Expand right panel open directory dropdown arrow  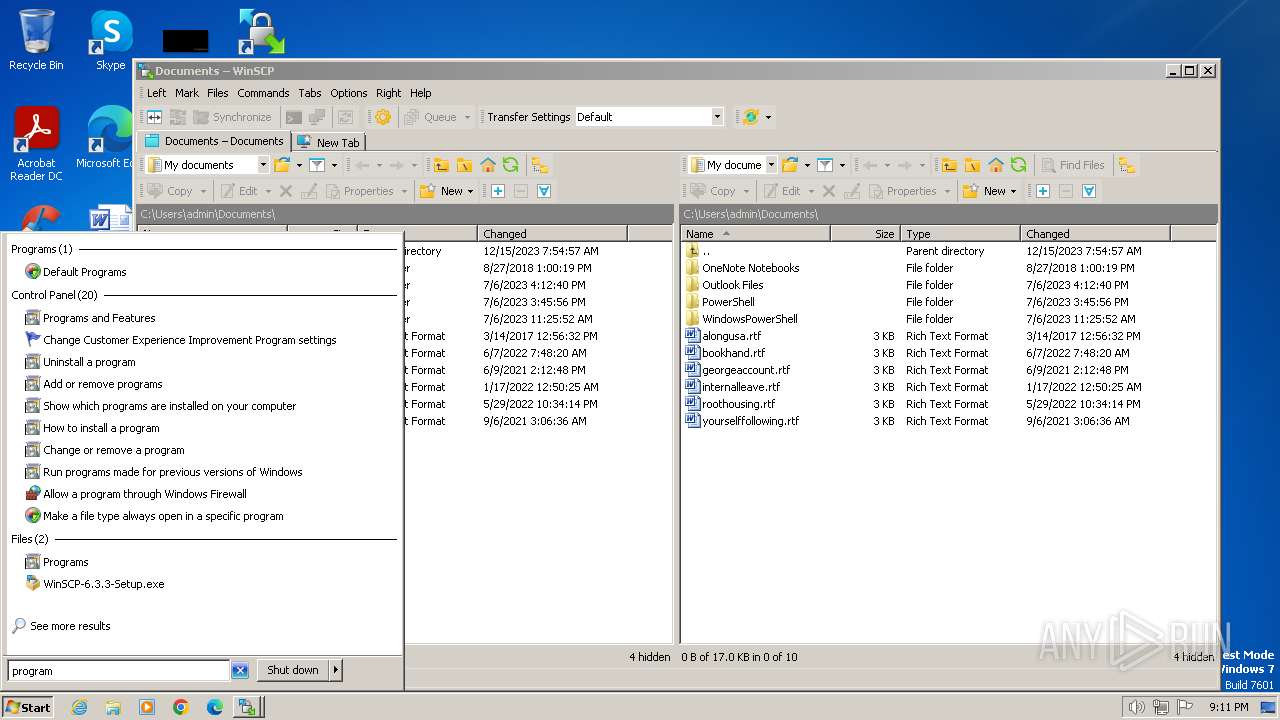[x=807, y=165]
